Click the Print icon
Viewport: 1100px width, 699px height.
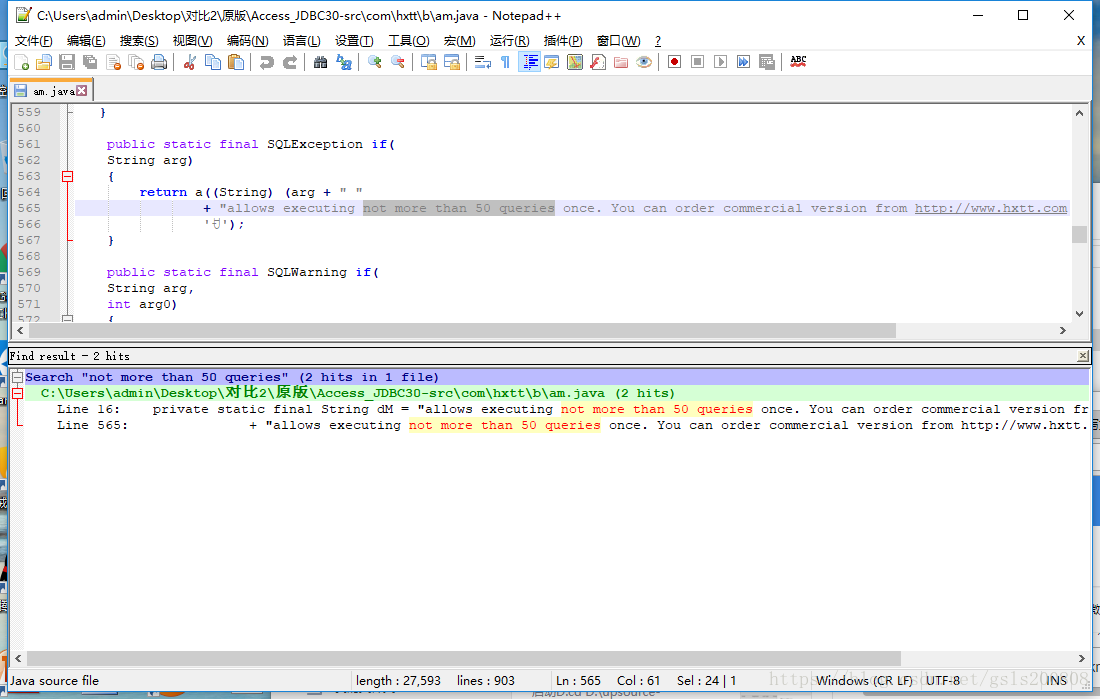tap(158, 61)
